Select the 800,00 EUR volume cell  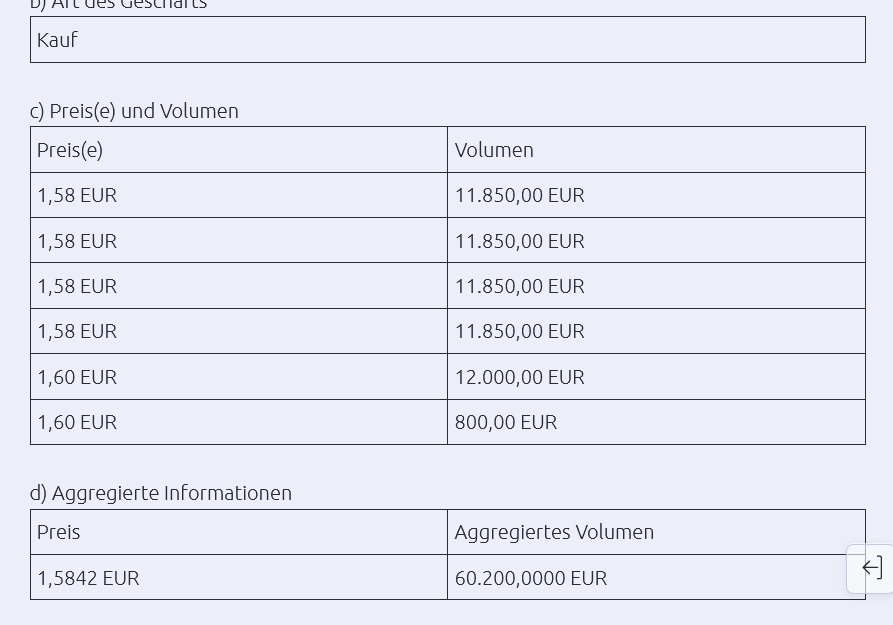click(x=505, y=422)
